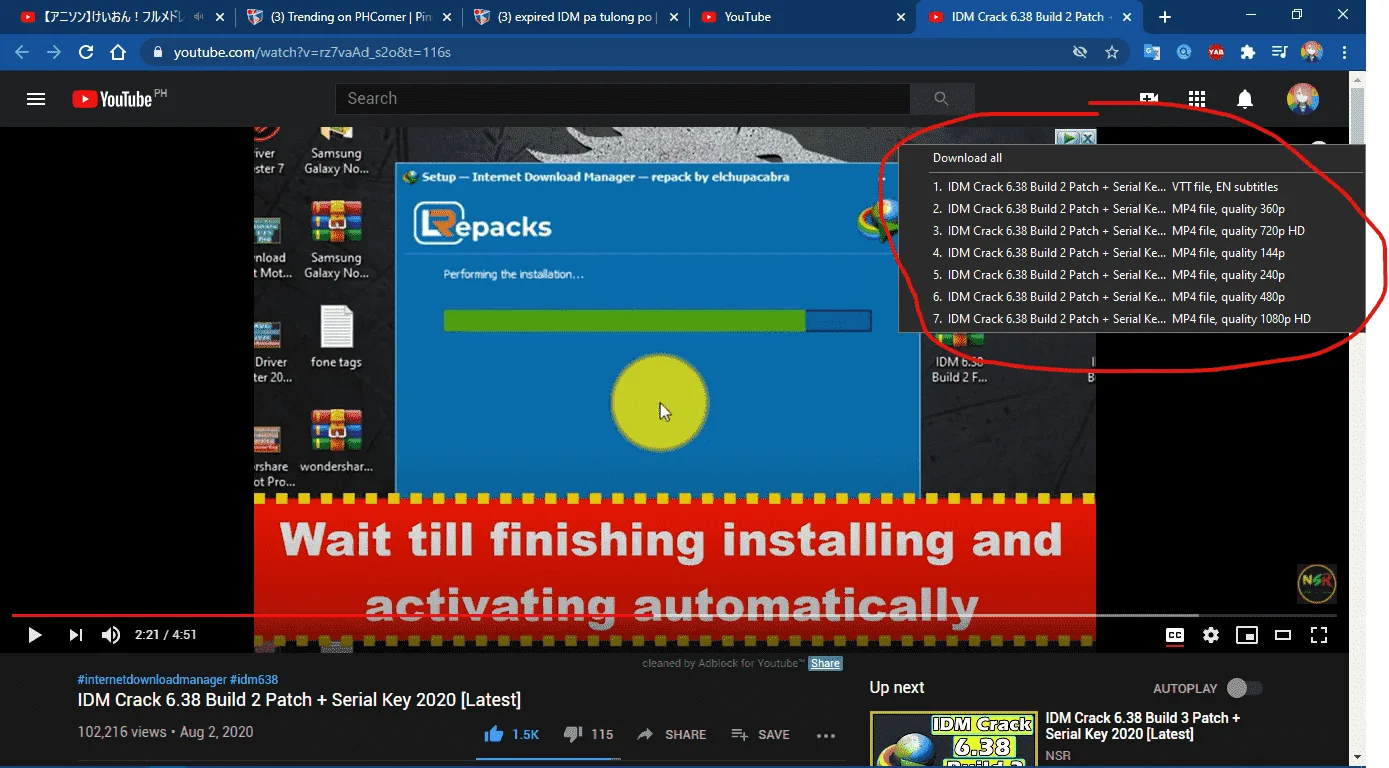The image size is (1389, 768).
Task: Go forward with the browser forward arrow
Action: point(54,52)
